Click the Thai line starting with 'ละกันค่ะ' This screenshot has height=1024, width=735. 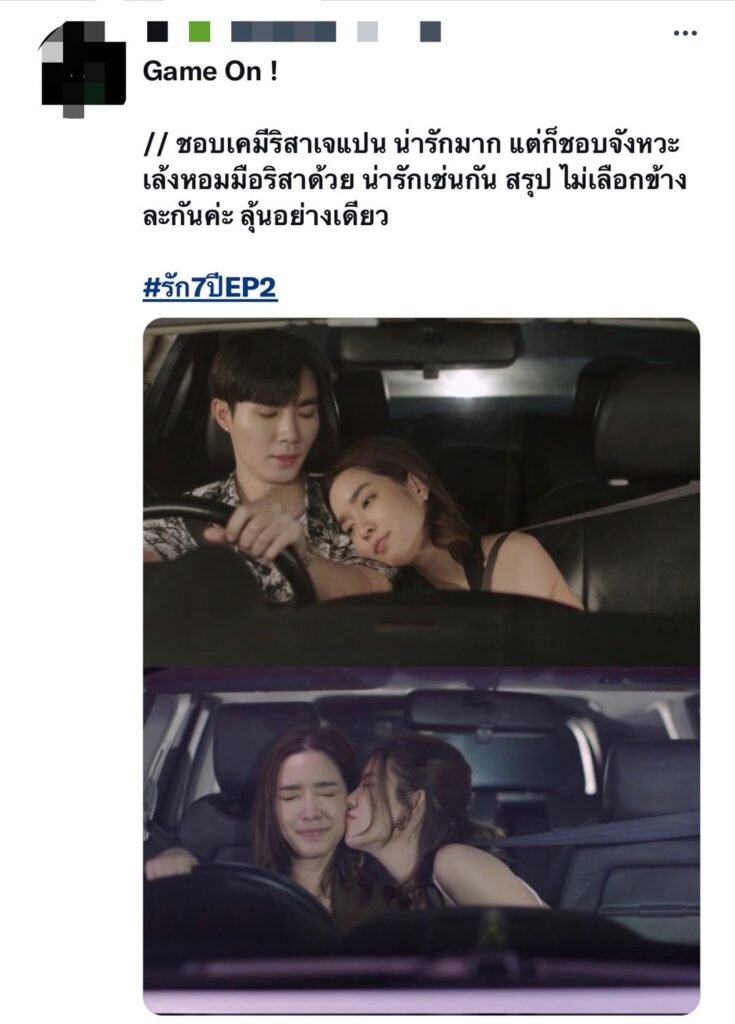[x=265, y=216]
